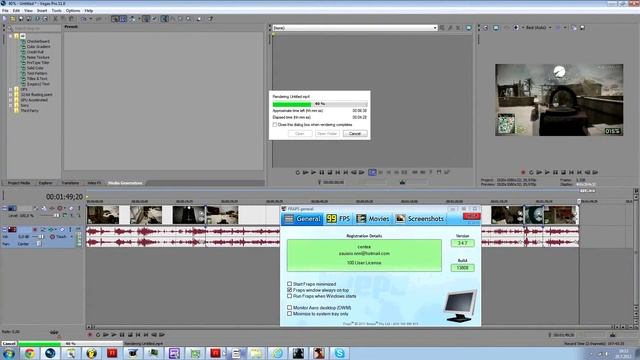Open the View menu
Image resolution: width=640 pixels, height=360 pixels.
pyautogui.click(x=29, y=11)
